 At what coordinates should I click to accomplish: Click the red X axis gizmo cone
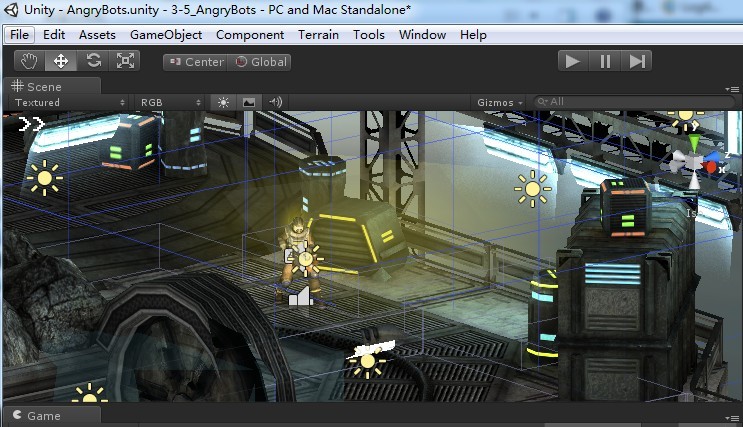[711, 167]
